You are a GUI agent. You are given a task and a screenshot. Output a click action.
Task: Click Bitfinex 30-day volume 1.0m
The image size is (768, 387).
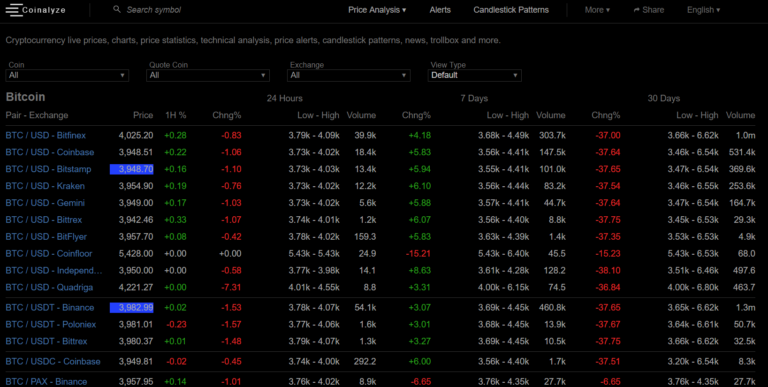(x=745, y=135)
